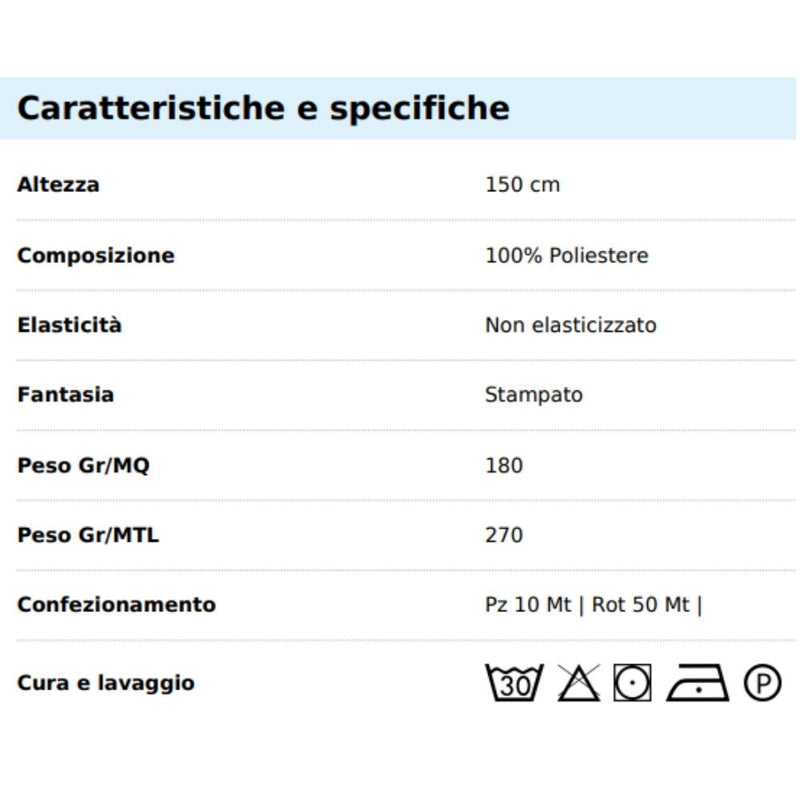This screenshot has height=800, width=800.
Task: Click the tumble dry low icon
Action: tap(632, 682)
